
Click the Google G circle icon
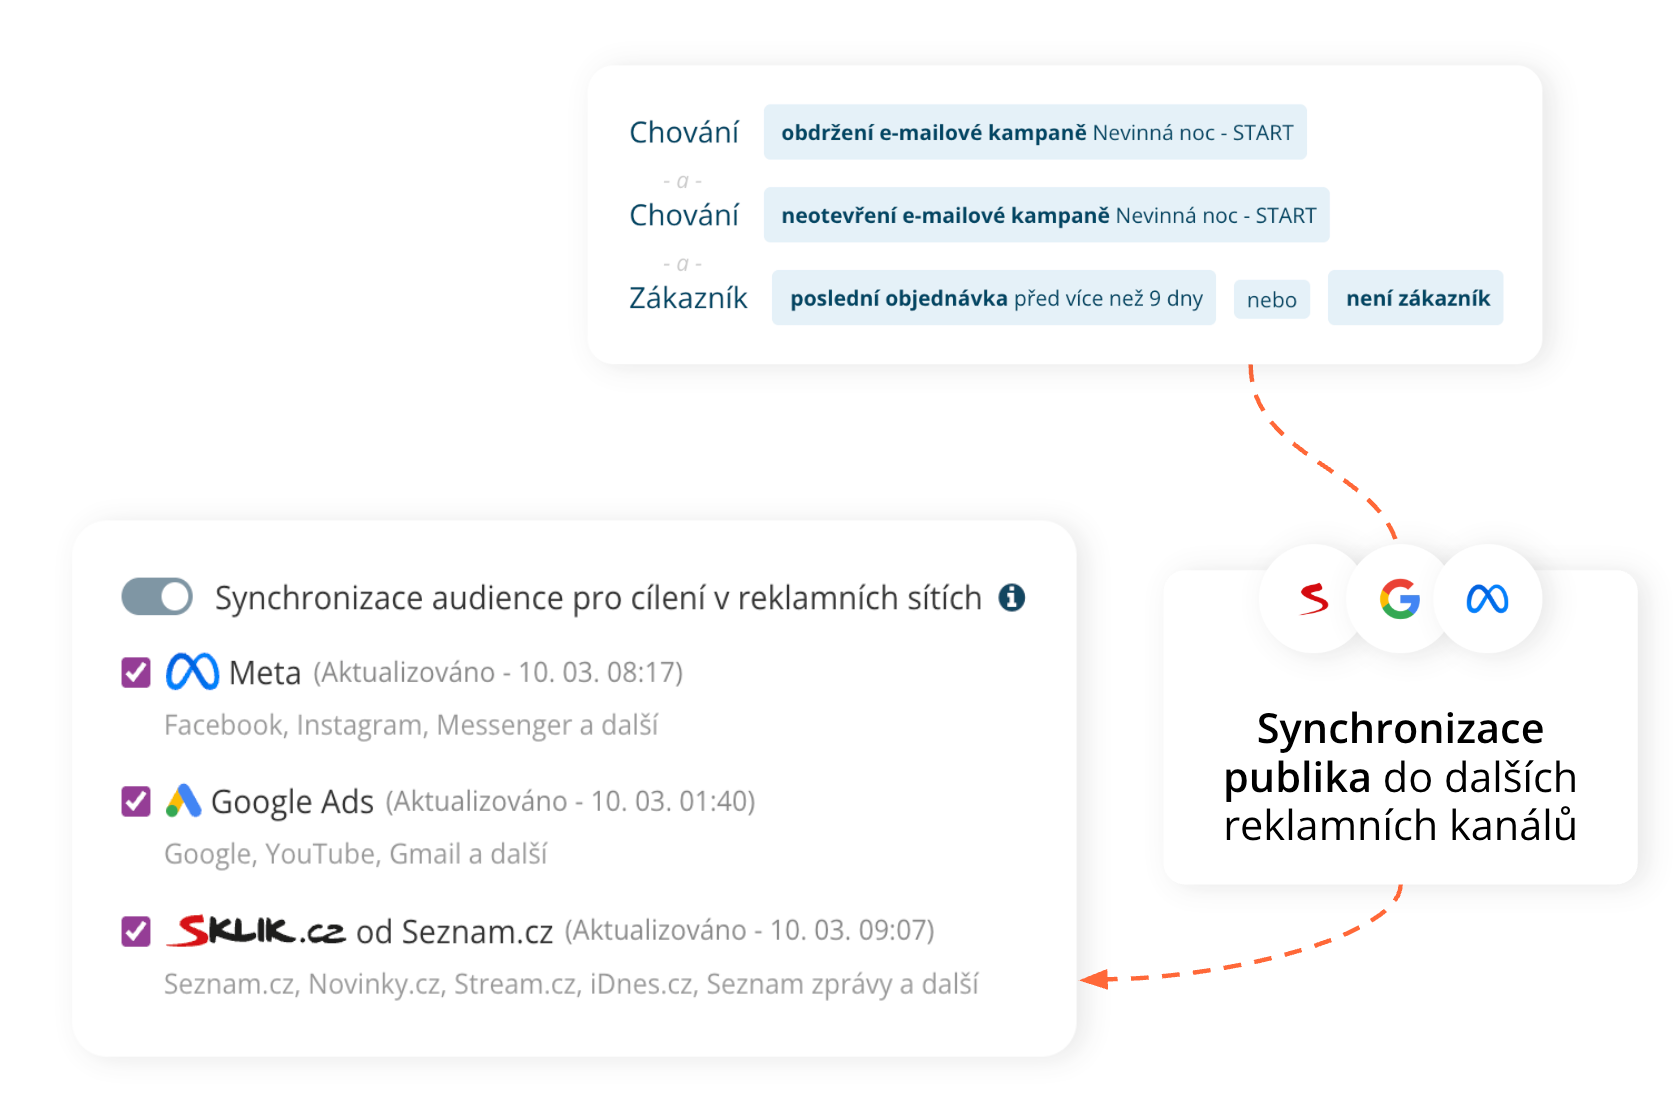coord(1400,599)
